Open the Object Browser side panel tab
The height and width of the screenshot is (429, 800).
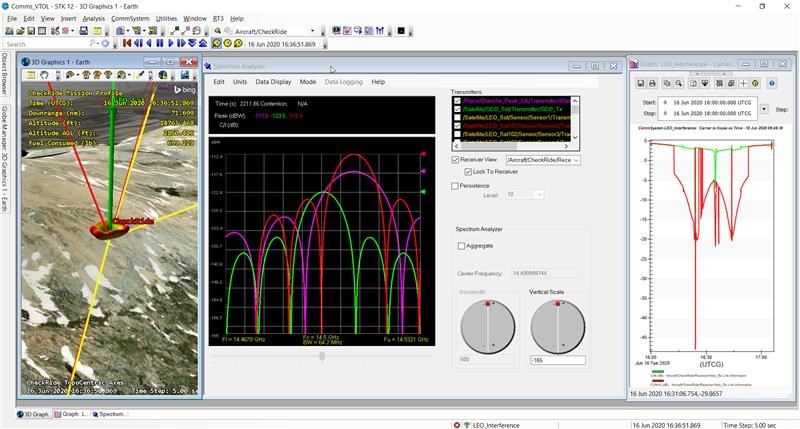pyautogui.click(x=5, y=73)
